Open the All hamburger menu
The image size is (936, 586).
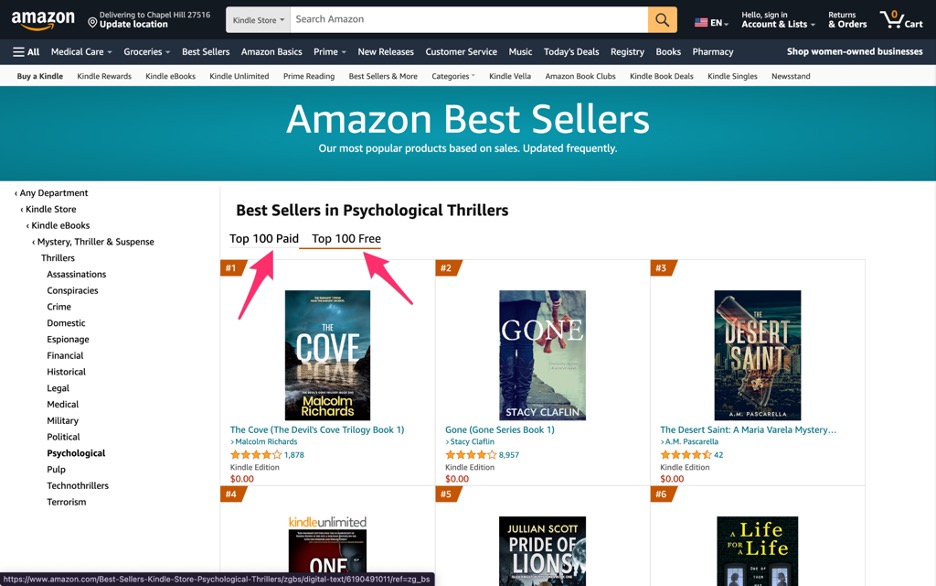click(x=26, y=51)
